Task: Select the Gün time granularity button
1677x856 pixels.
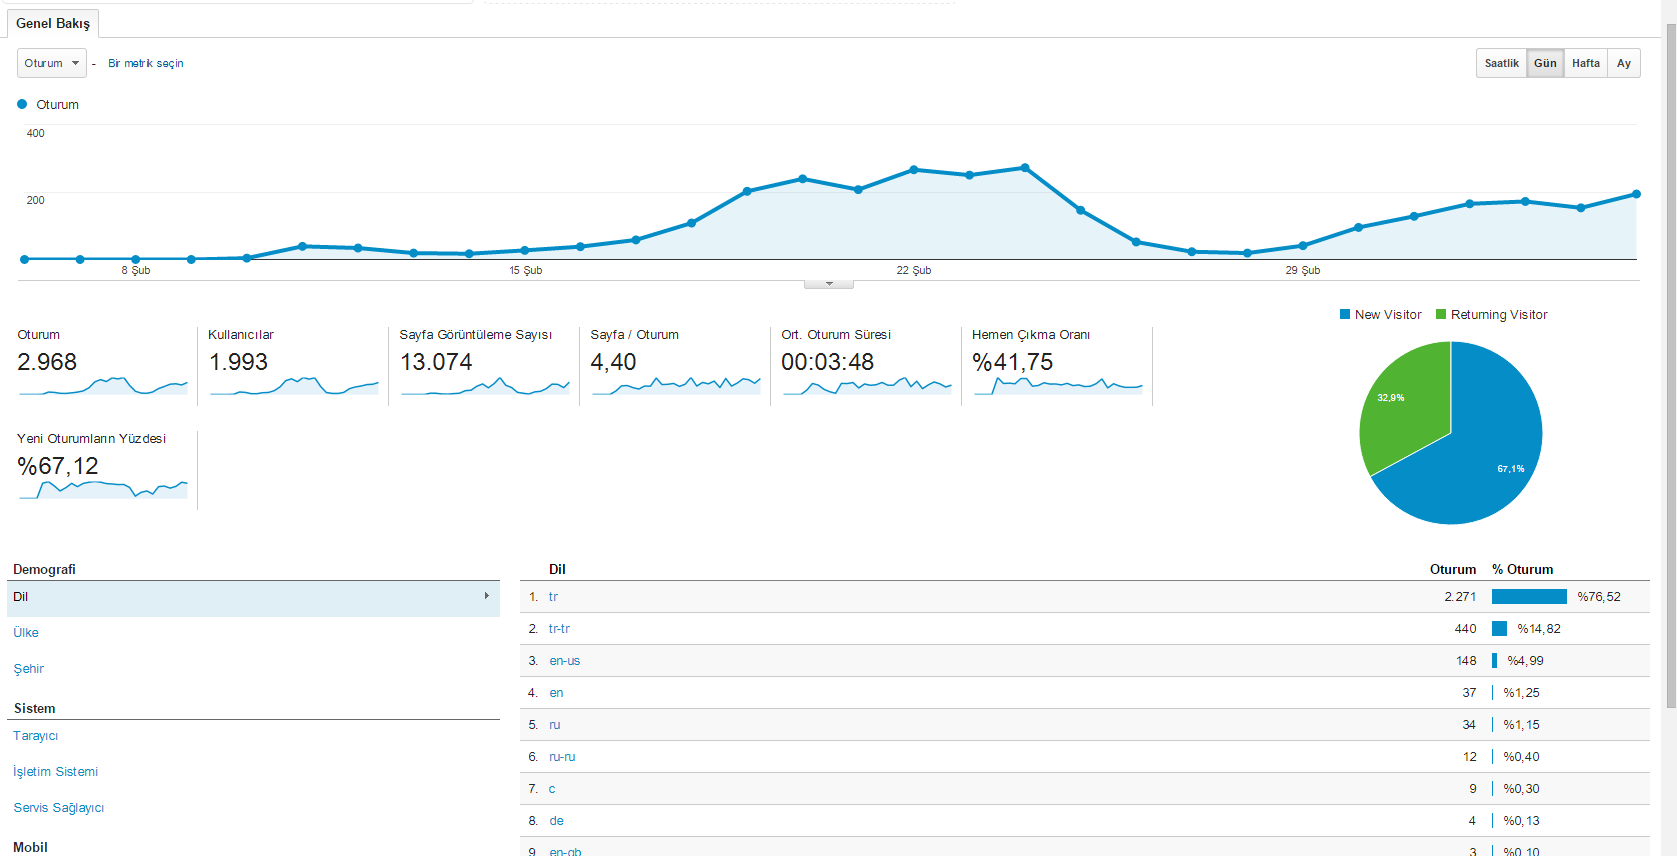Action: pyautogui.click(x=1545, y=63)
